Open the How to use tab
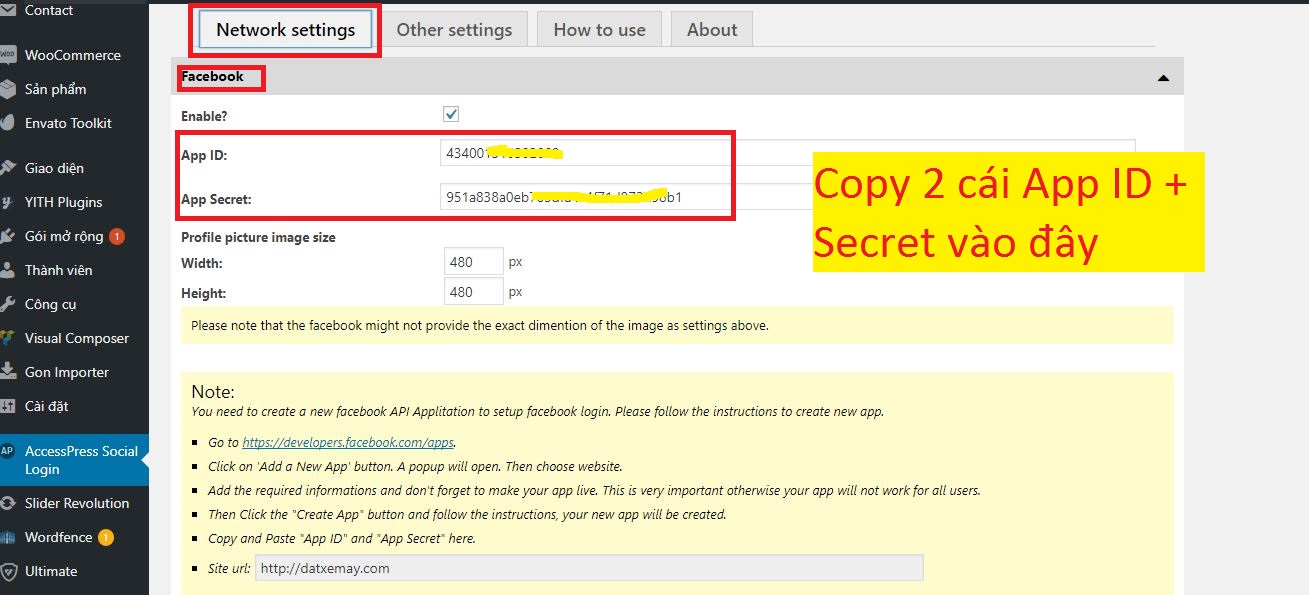 coord(599,30)
